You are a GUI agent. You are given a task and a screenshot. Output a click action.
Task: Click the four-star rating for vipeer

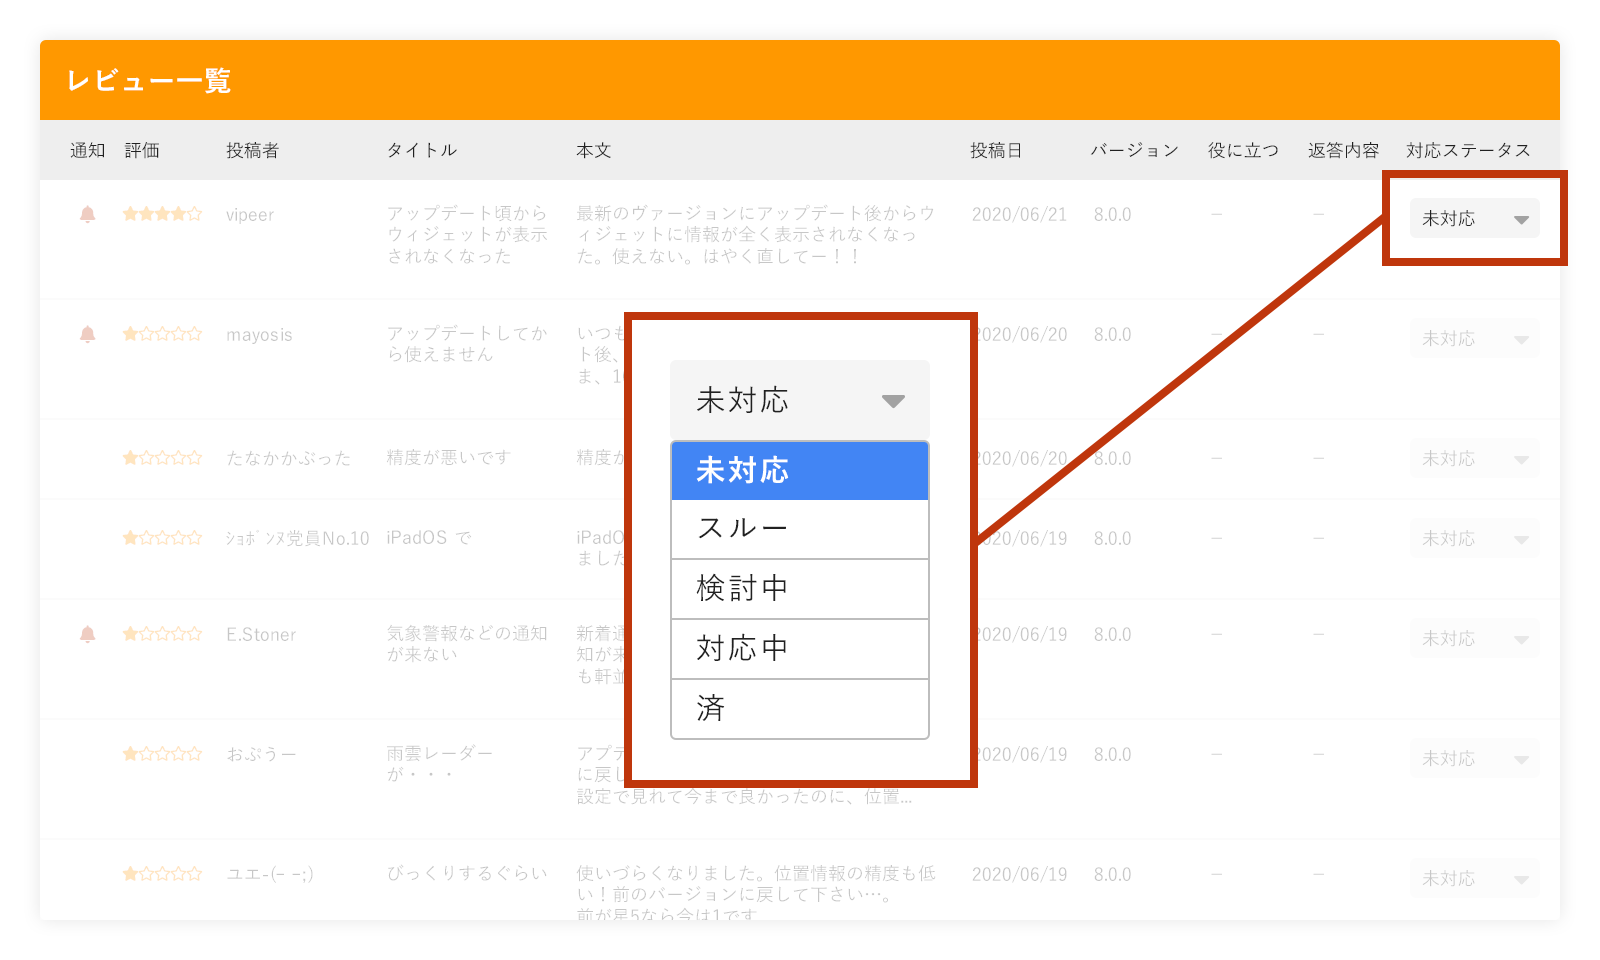pos(162,214)
